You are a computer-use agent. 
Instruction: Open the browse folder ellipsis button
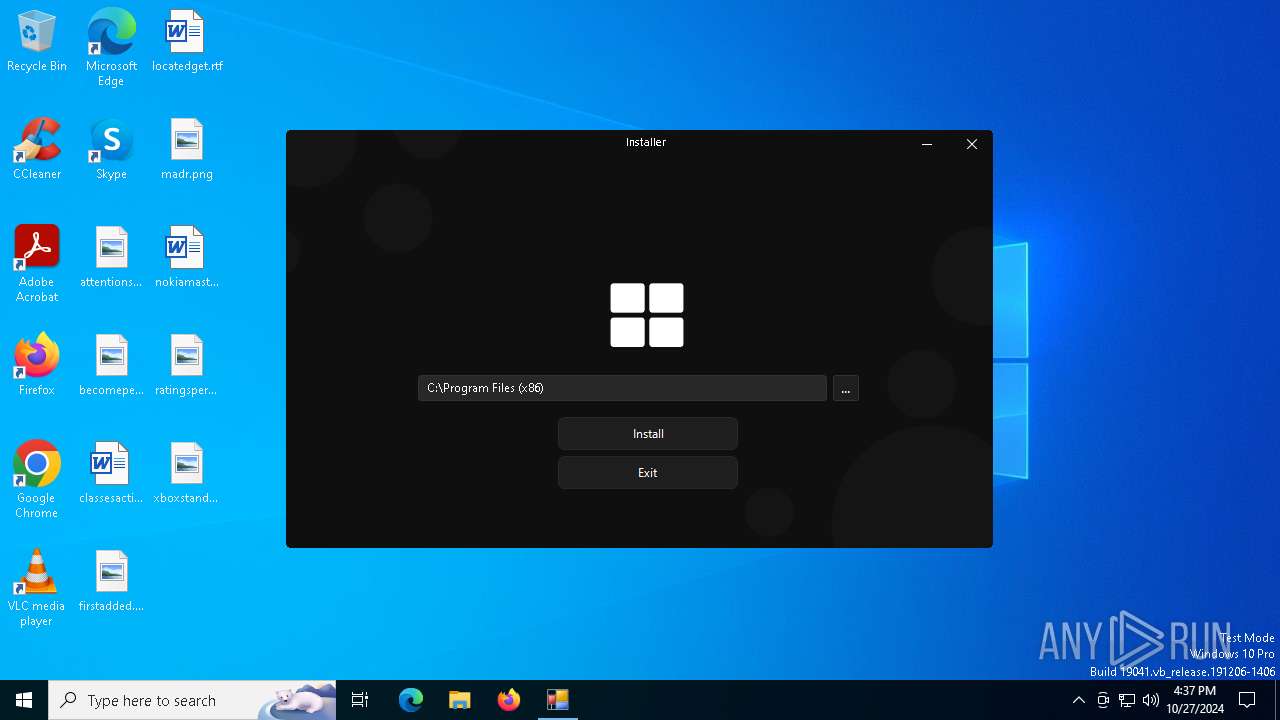coord(846,388)
